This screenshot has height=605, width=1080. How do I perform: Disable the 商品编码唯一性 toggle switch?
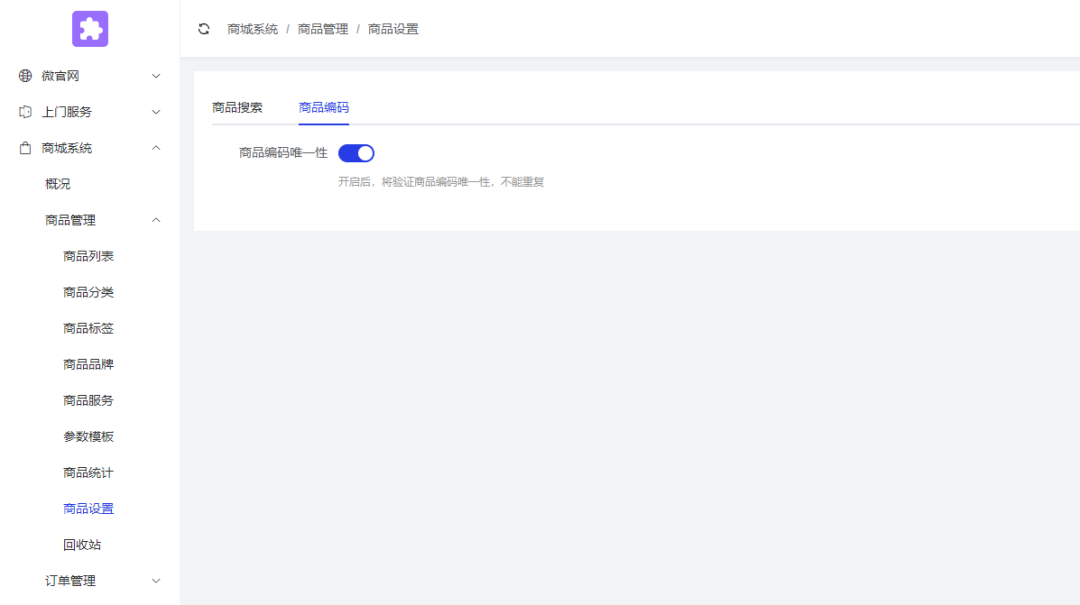tap(356, 153)
